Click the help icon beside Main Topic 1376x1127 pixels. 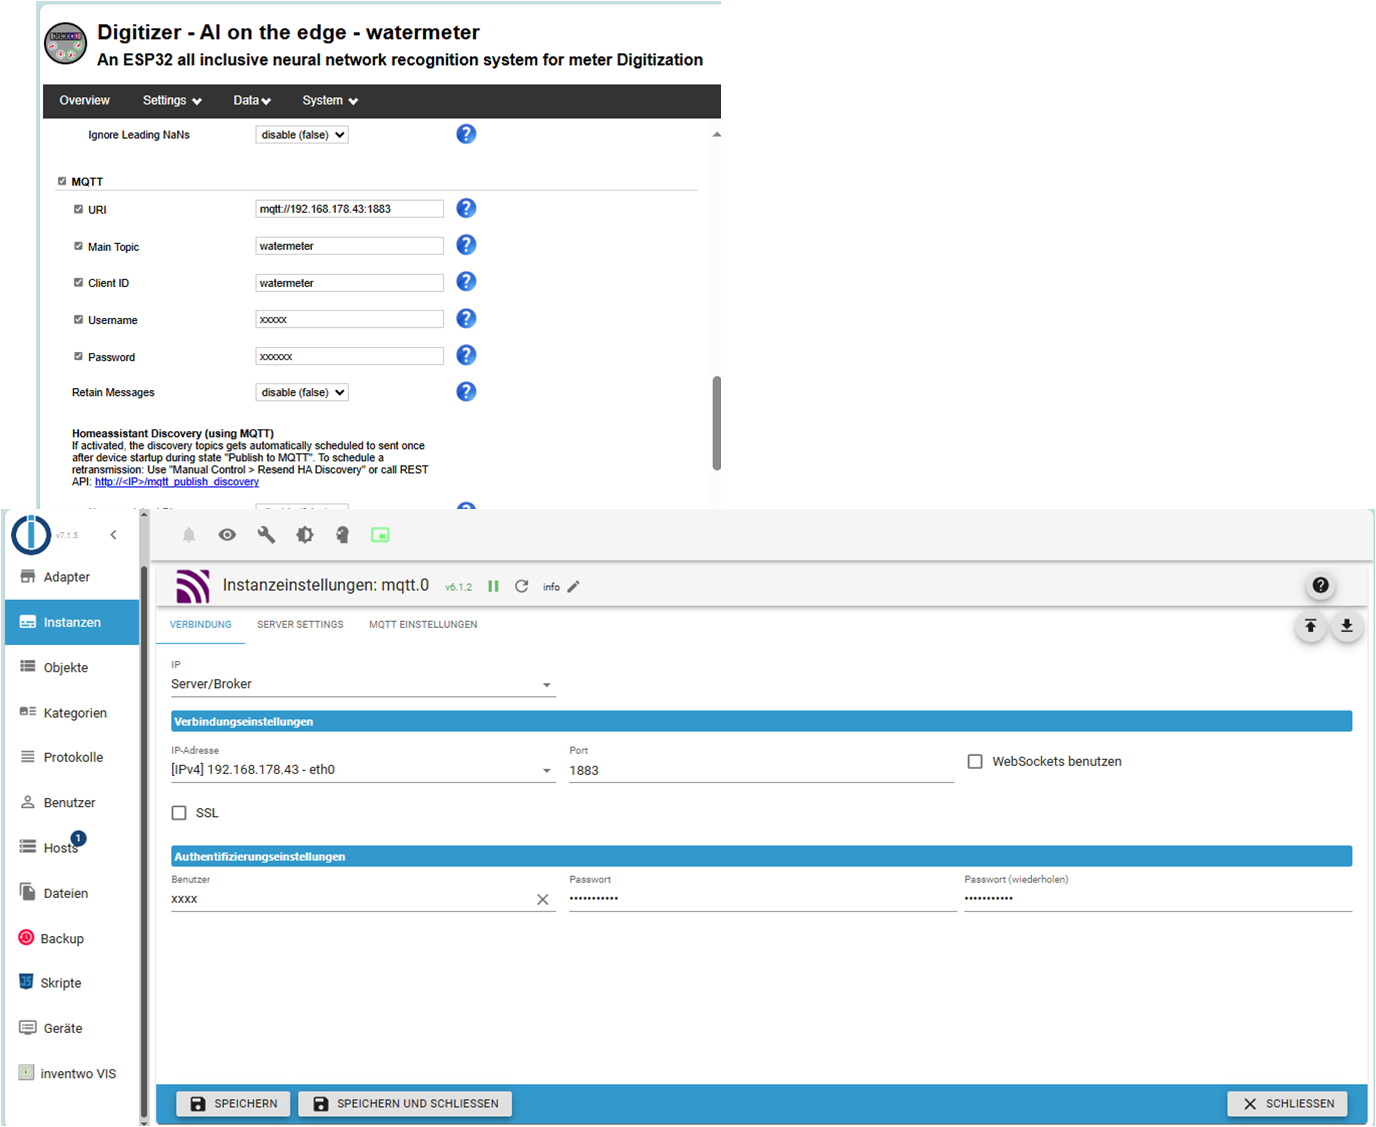[466, 245]
